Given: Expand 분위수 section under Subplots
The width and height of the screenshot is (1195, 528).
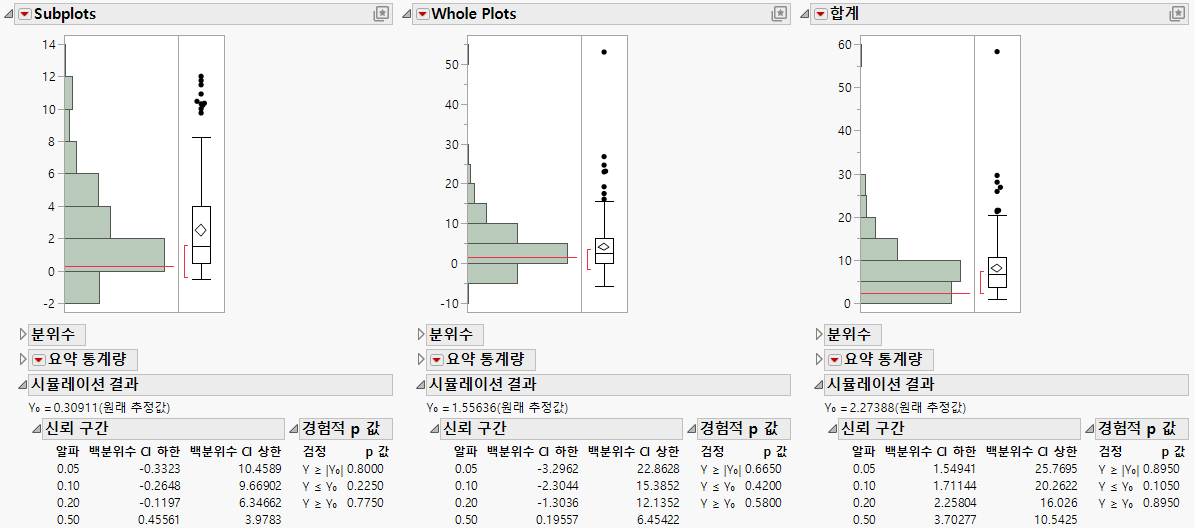Looking at the screenshot, I should (x=22, y=334).
